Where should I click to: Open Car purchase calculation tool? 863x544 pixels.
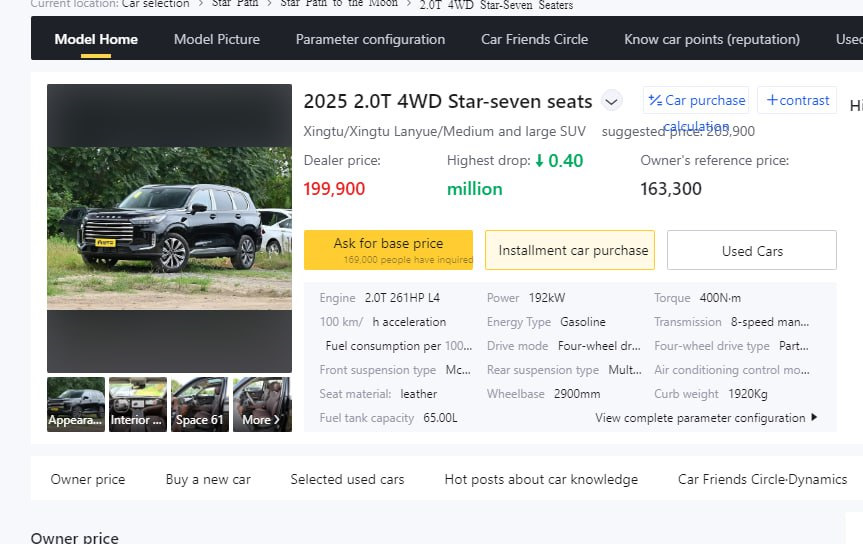[x=696, y=100]
